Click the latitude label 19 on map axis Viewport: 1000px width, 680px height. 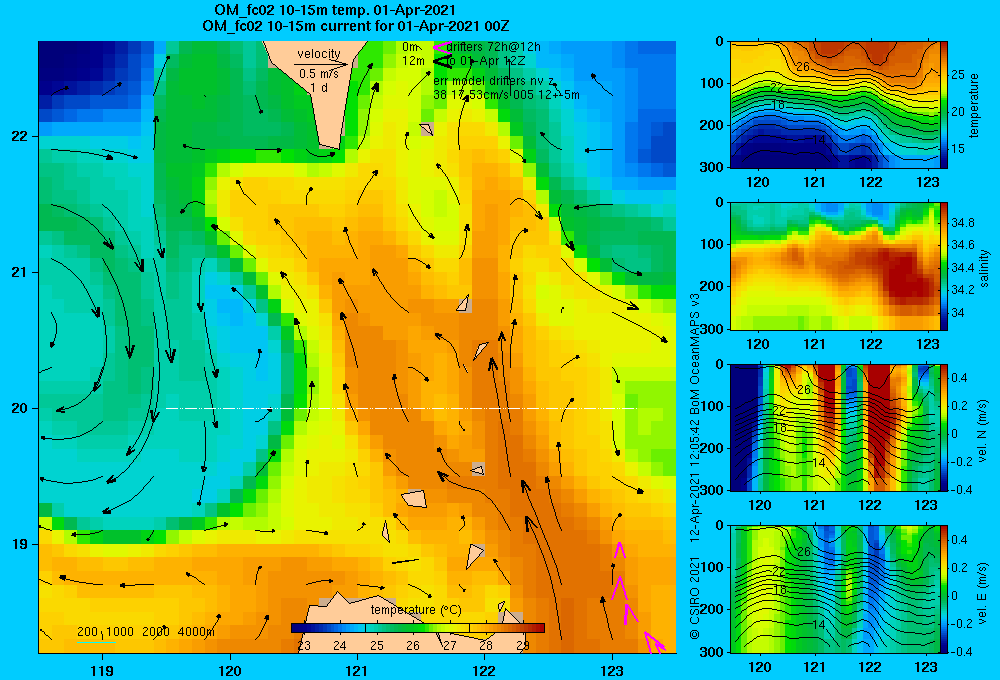pyautogui.click(x=20, y=544)
